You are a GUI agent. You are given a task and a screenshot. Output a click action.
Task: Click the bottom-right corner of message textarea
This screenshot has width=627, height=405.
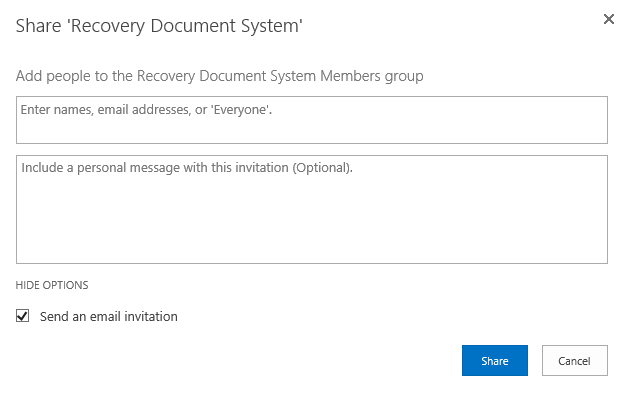(x=601, y=258)
